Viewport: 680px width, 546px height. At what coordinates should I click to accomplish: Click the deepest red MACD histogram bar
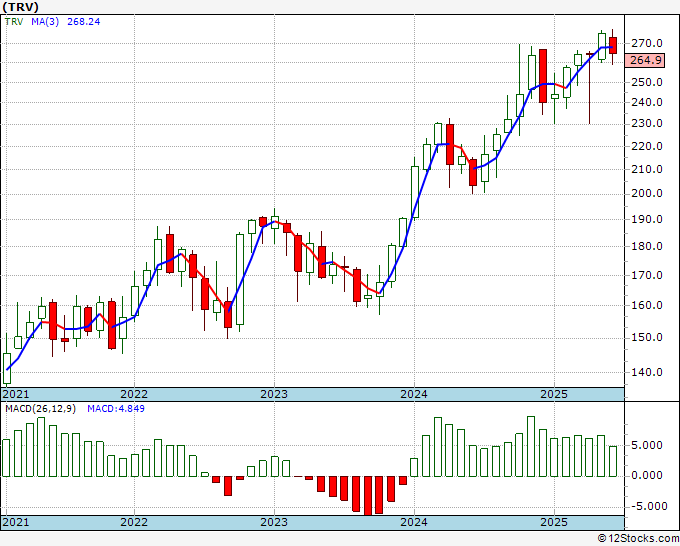coord(368,496)
